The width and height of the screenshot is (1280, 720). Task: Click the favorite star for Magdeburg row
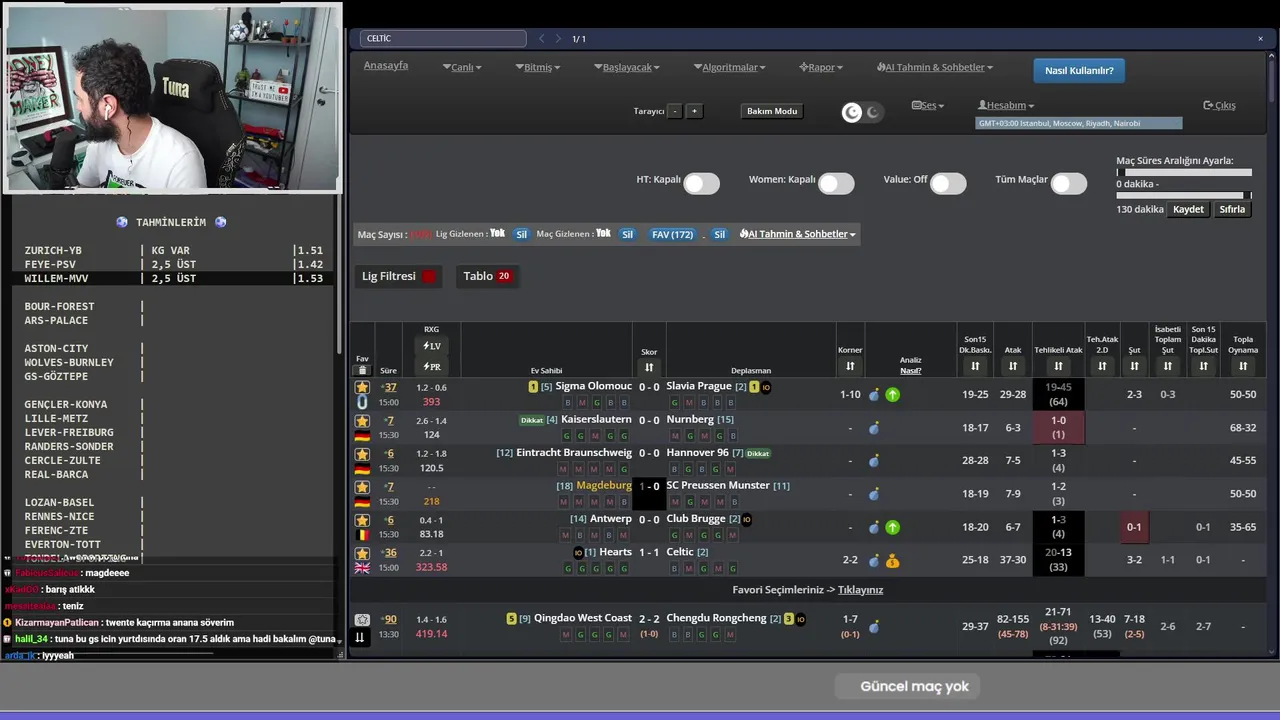362,487
